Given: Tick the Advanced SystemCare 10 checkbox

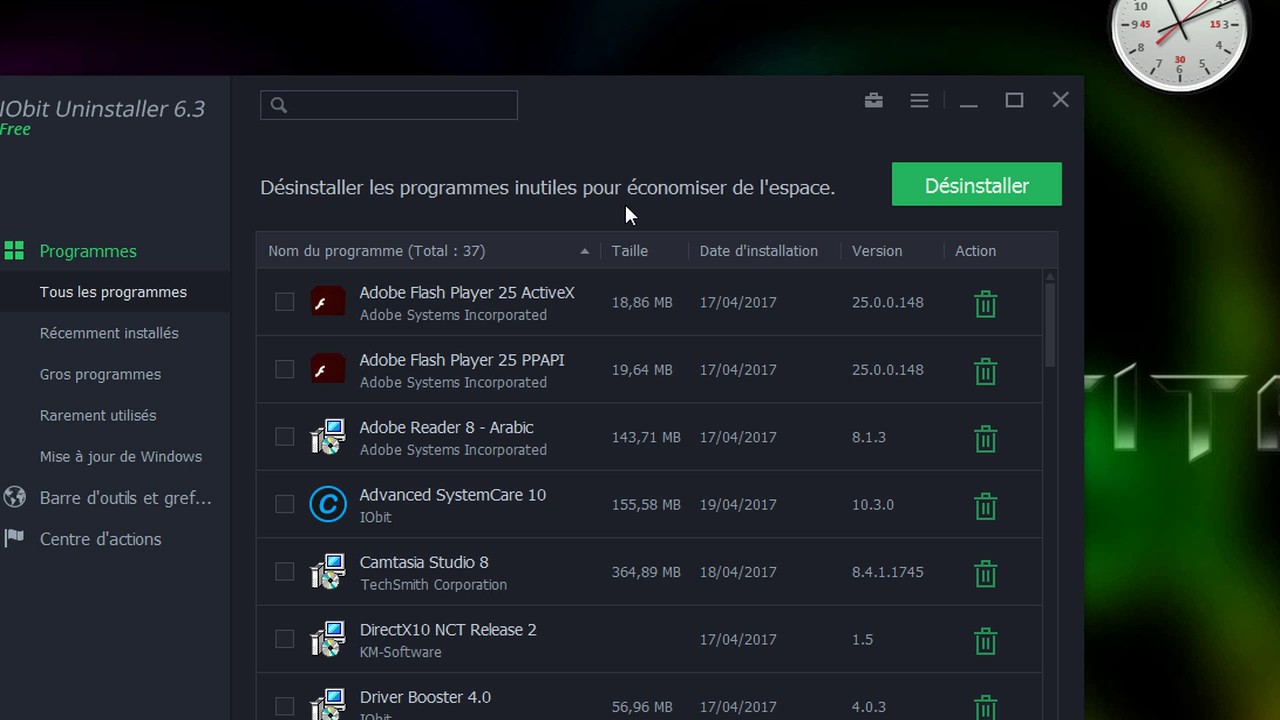Looking at the screenshot, I should [285, 504].
